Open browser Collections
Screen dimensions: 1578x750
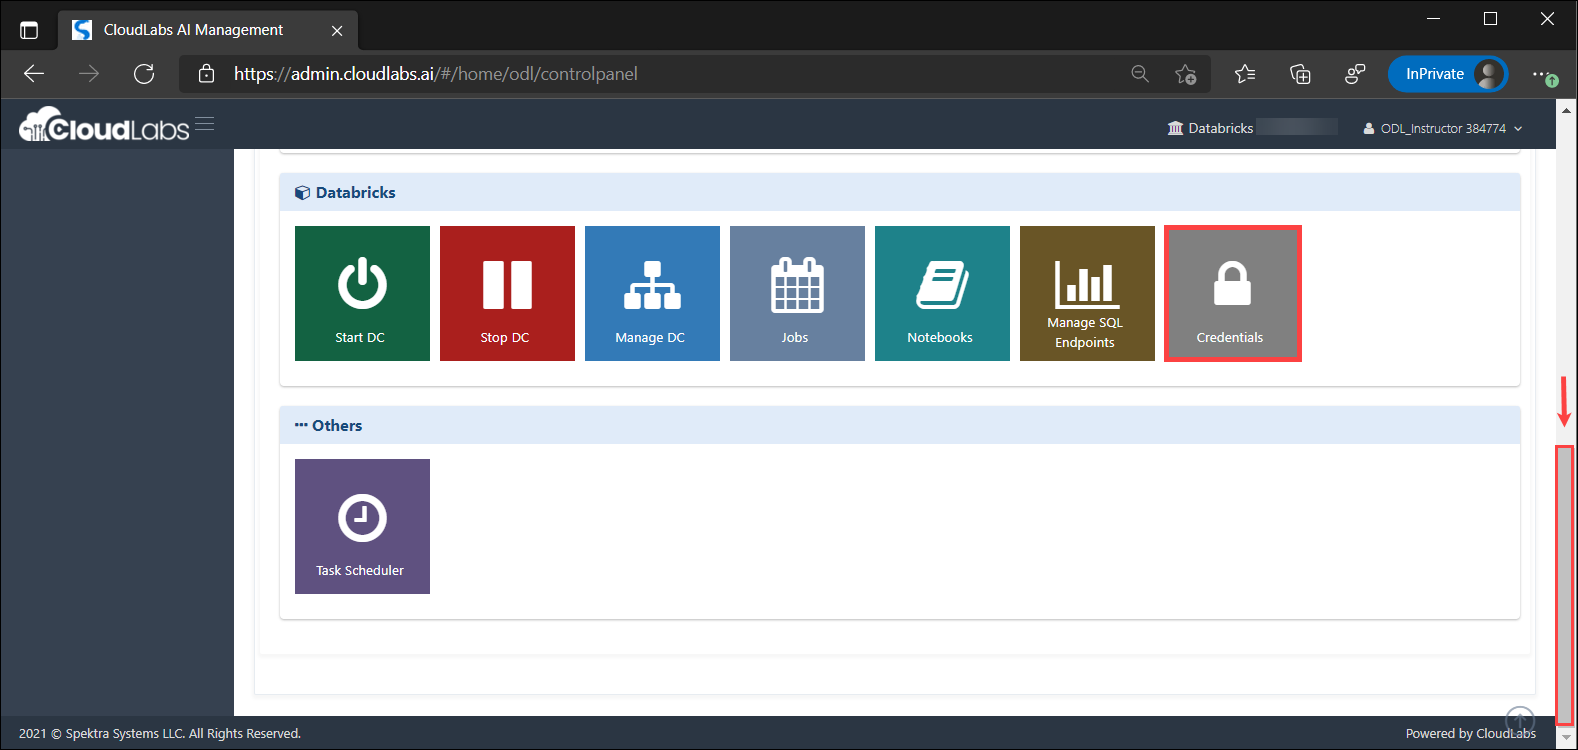(1300, 74)
